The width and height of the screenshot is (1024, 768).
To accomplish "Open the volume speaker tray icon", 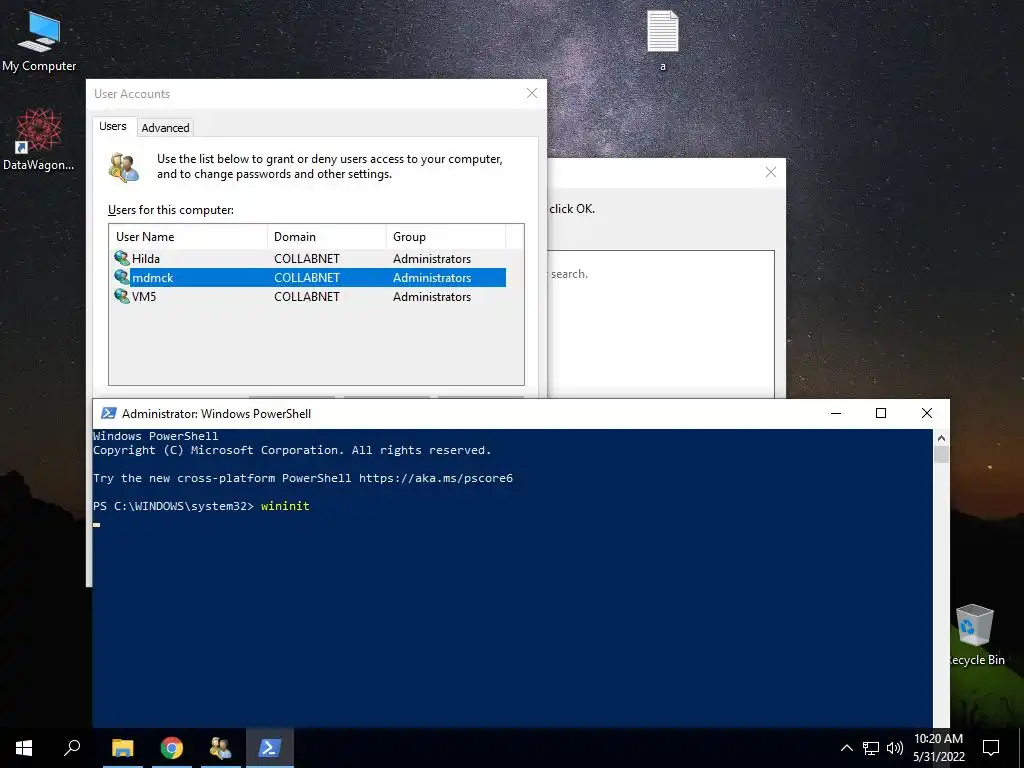I will 895,748.
